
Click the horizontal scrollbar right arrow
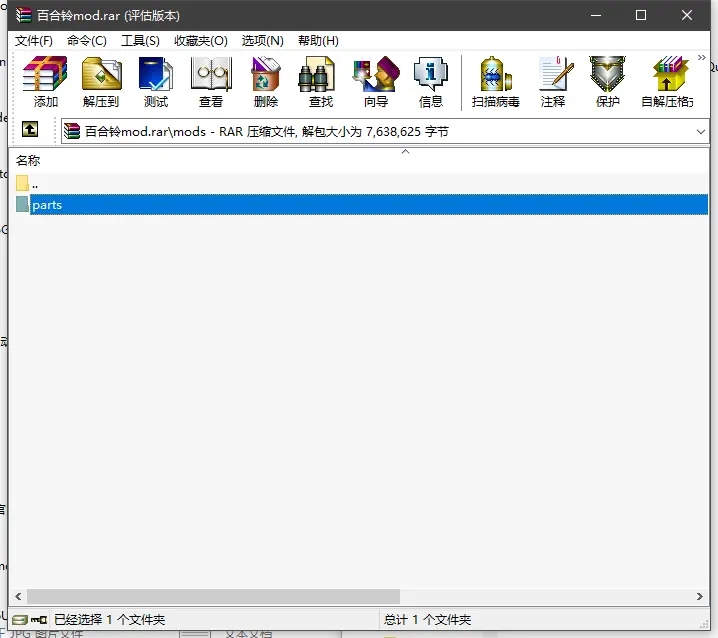point(700,596)
